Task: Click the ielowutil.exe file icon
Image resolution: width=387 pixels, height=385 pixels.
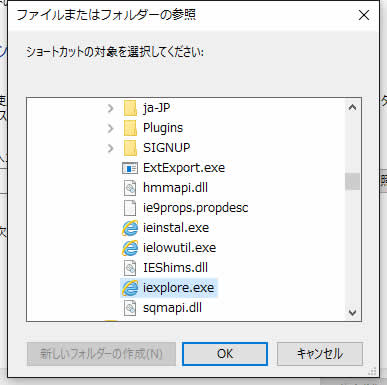Action: click(130, 248)
